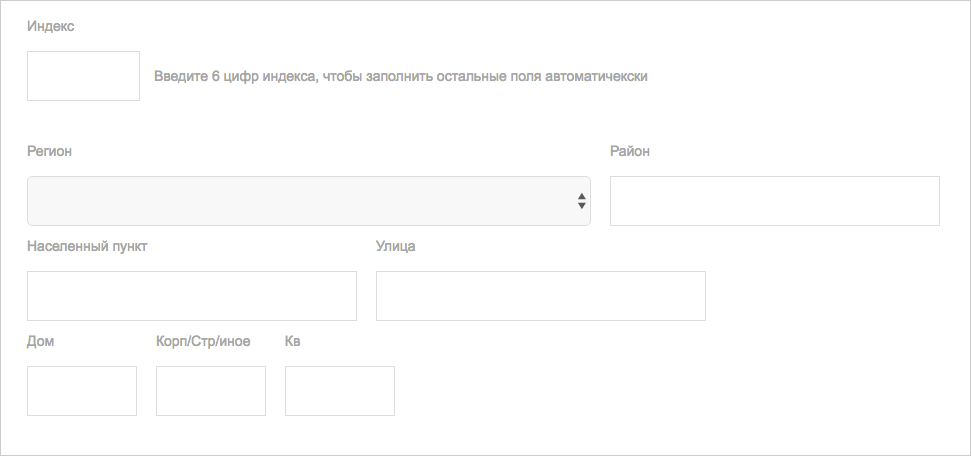Click the Корп/Стр/иное label
Screen dimensions: 971x456
click(x=203, y=341)
